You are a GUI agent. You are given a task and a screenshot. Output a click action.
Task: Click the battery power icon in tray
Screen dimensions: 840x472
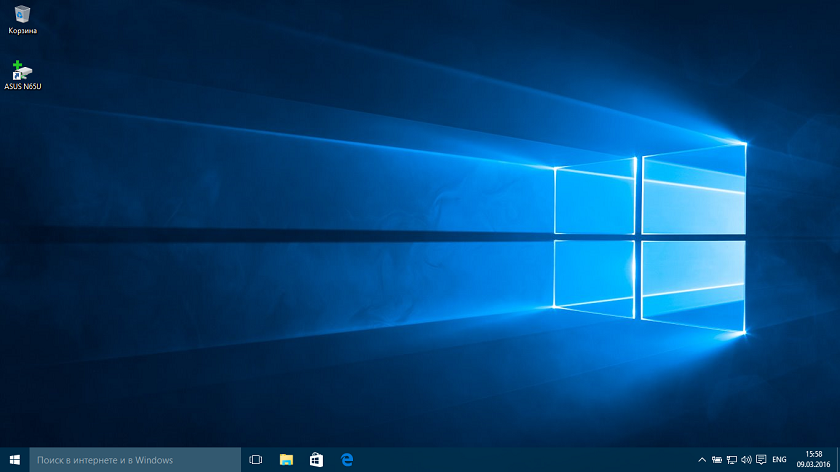pos(717,460)
